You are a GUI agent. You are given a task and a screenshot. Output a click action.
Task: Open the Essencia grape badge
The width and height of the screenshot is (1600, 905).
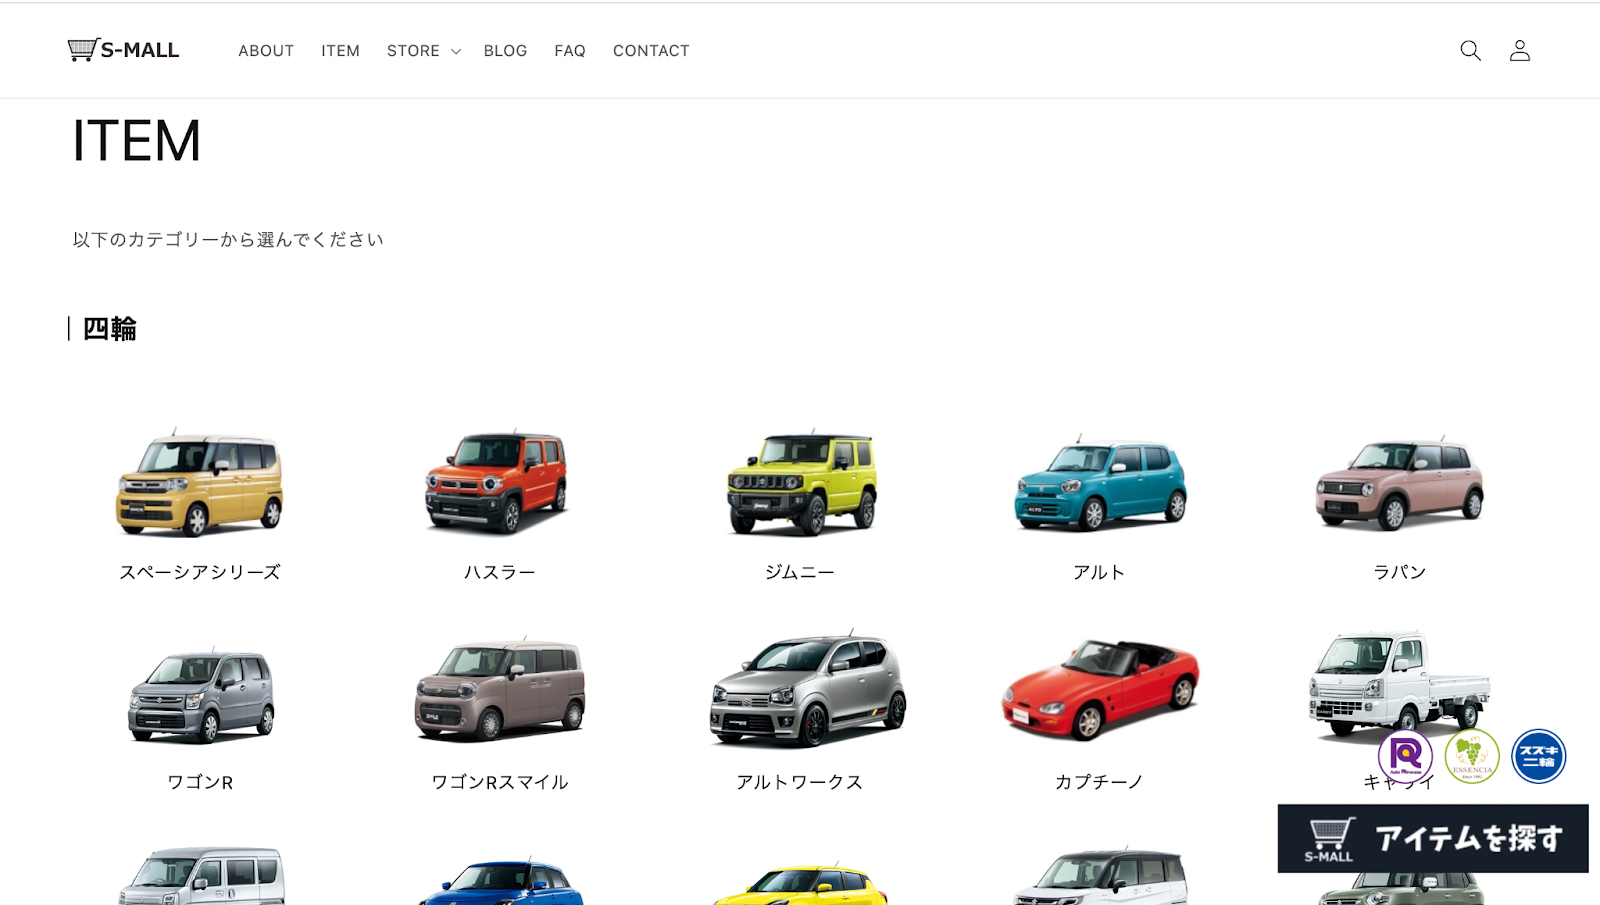(1472, 755)
